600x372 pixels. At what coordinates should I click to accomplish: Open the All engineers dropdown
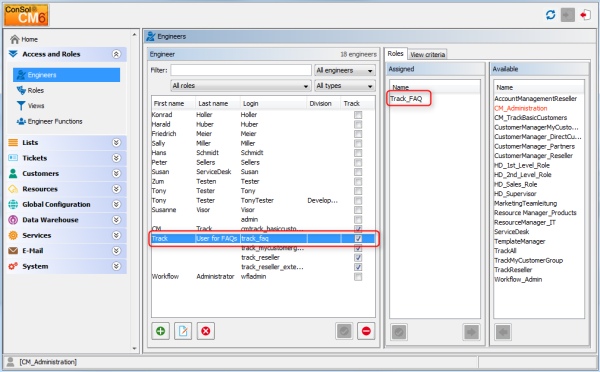(344, 70)
